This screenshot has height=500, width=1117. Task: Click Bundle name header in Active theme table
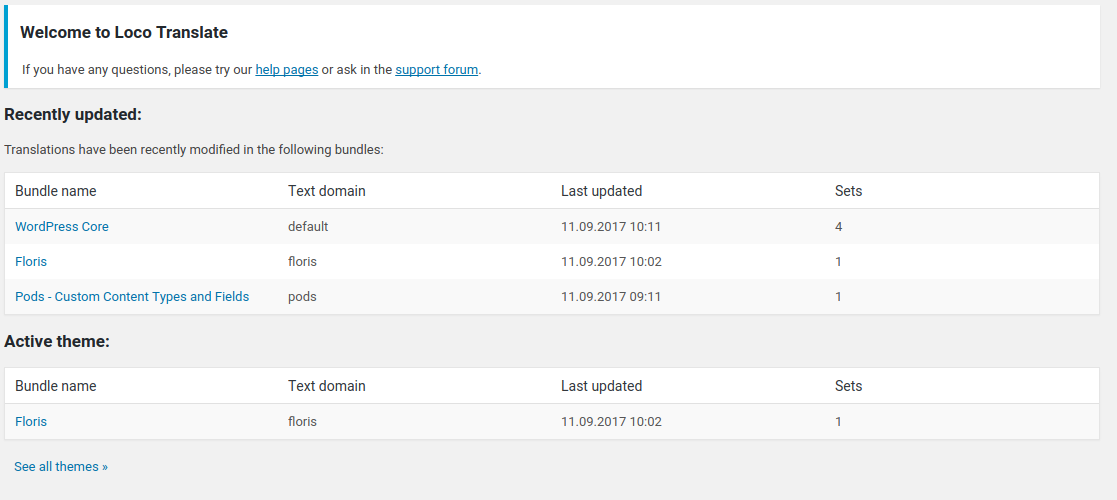click(56, 386)
